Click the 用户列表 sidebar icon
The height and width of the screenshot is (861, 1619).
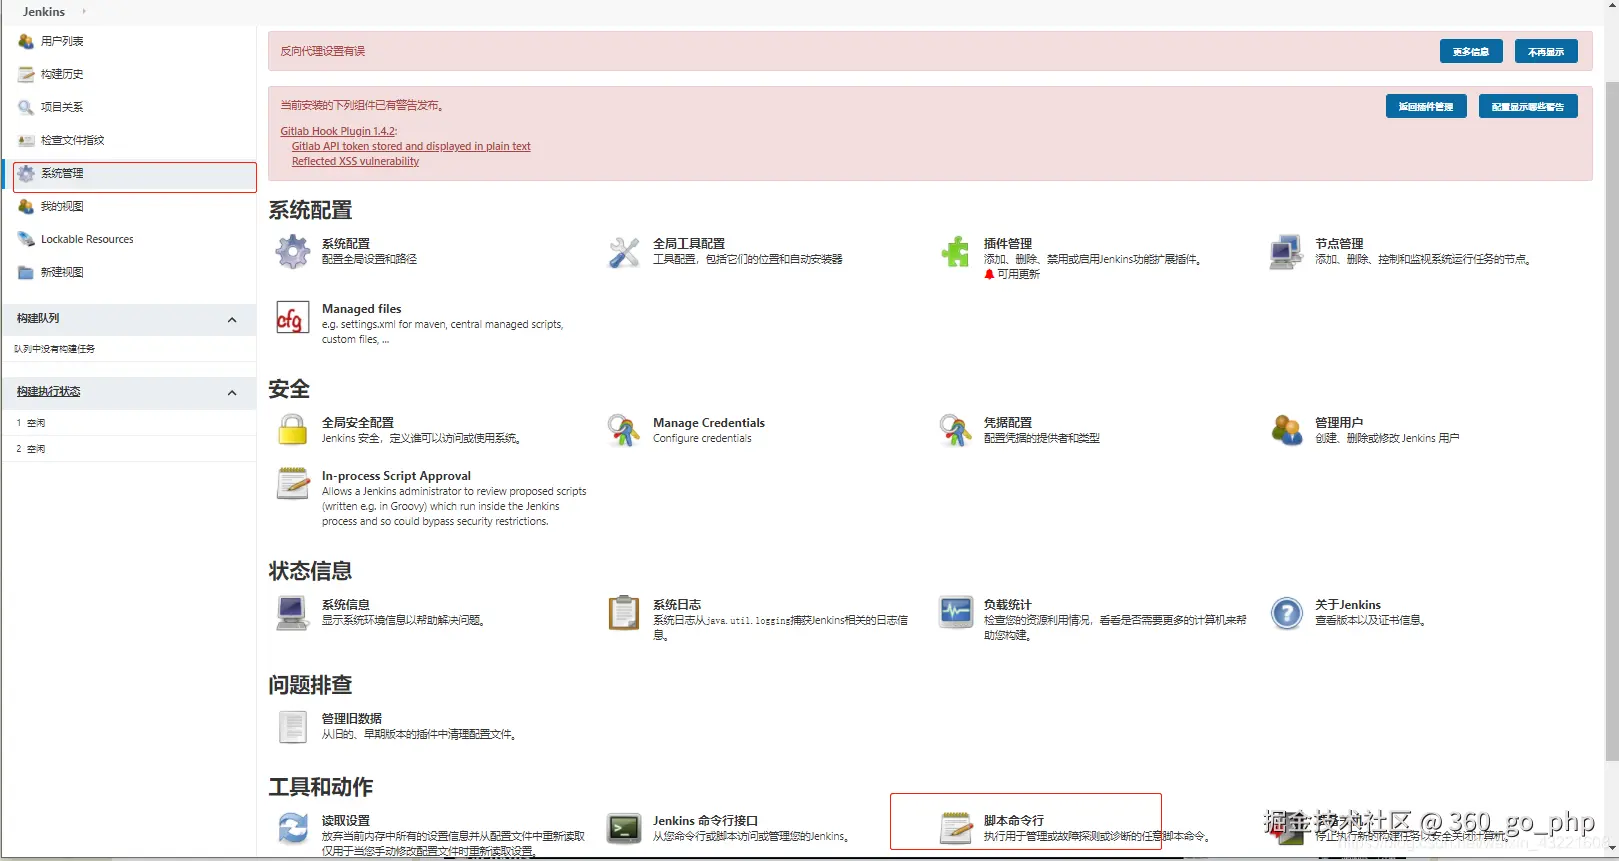[x=26, y=41]
